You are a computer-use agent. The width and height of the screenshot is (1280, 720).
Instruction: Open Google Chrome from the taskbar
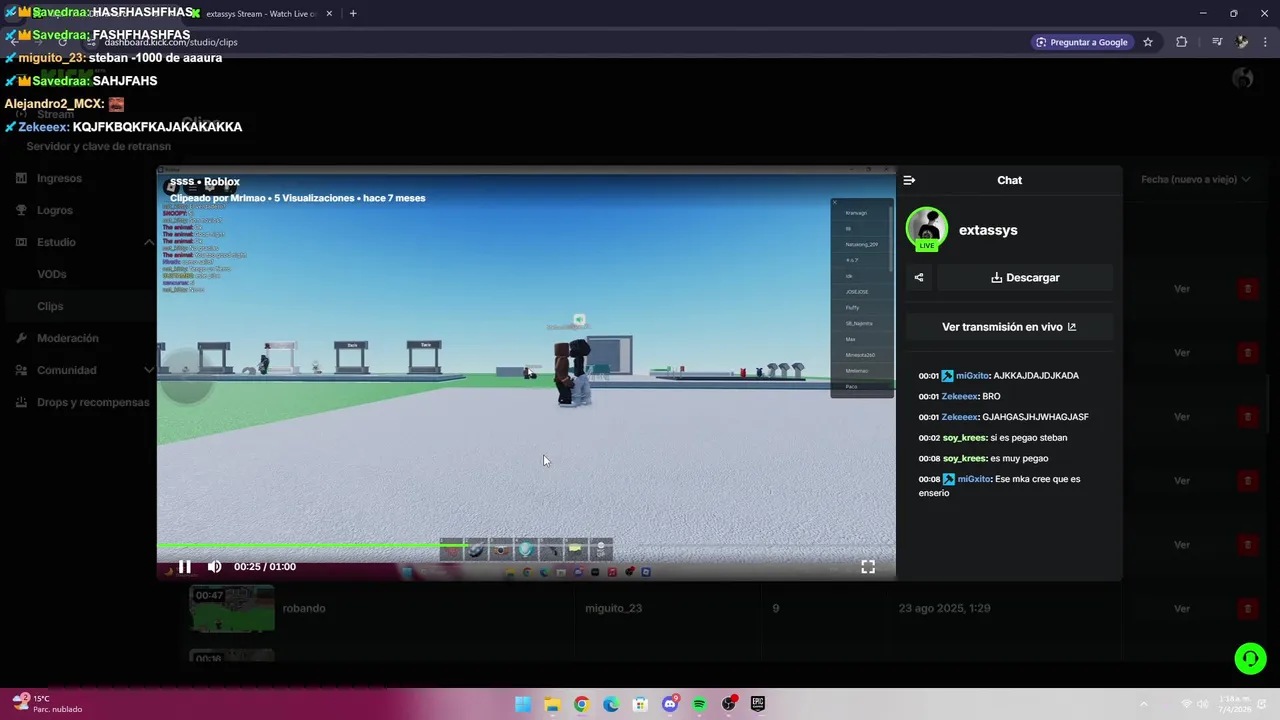(581, 704)
